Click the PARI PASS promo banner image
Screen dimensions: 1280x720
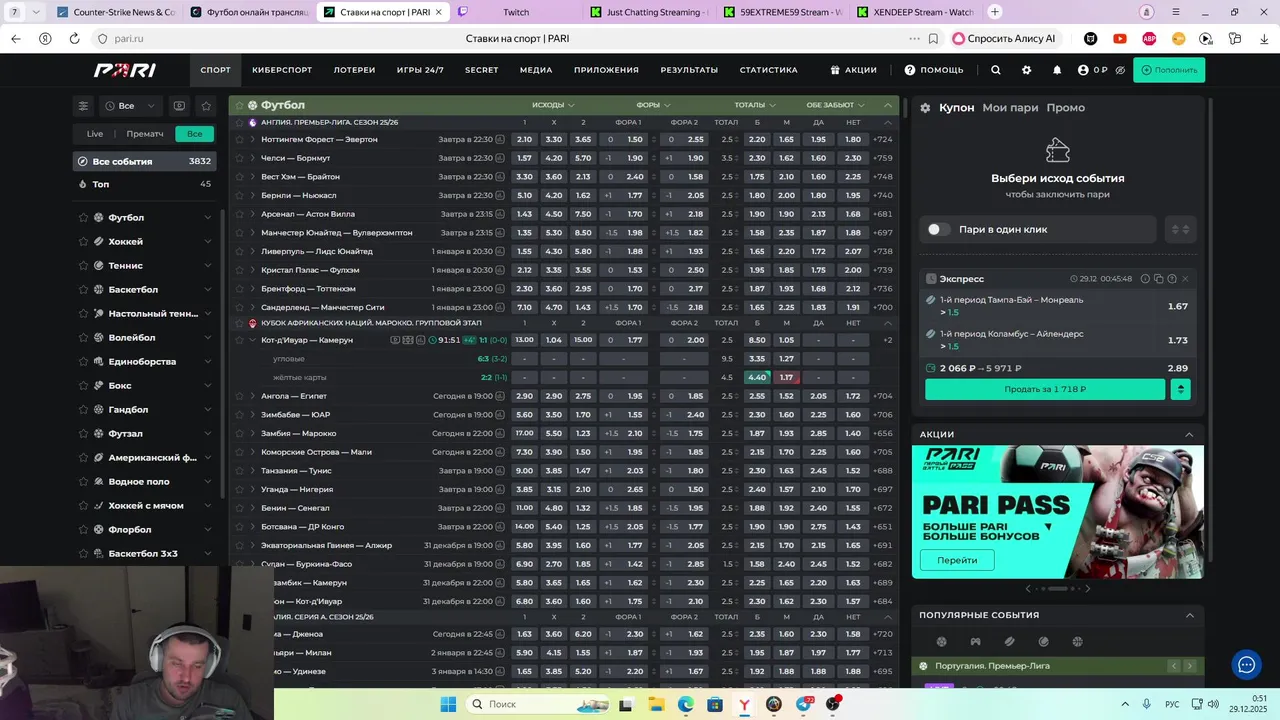pos(1057,511)
